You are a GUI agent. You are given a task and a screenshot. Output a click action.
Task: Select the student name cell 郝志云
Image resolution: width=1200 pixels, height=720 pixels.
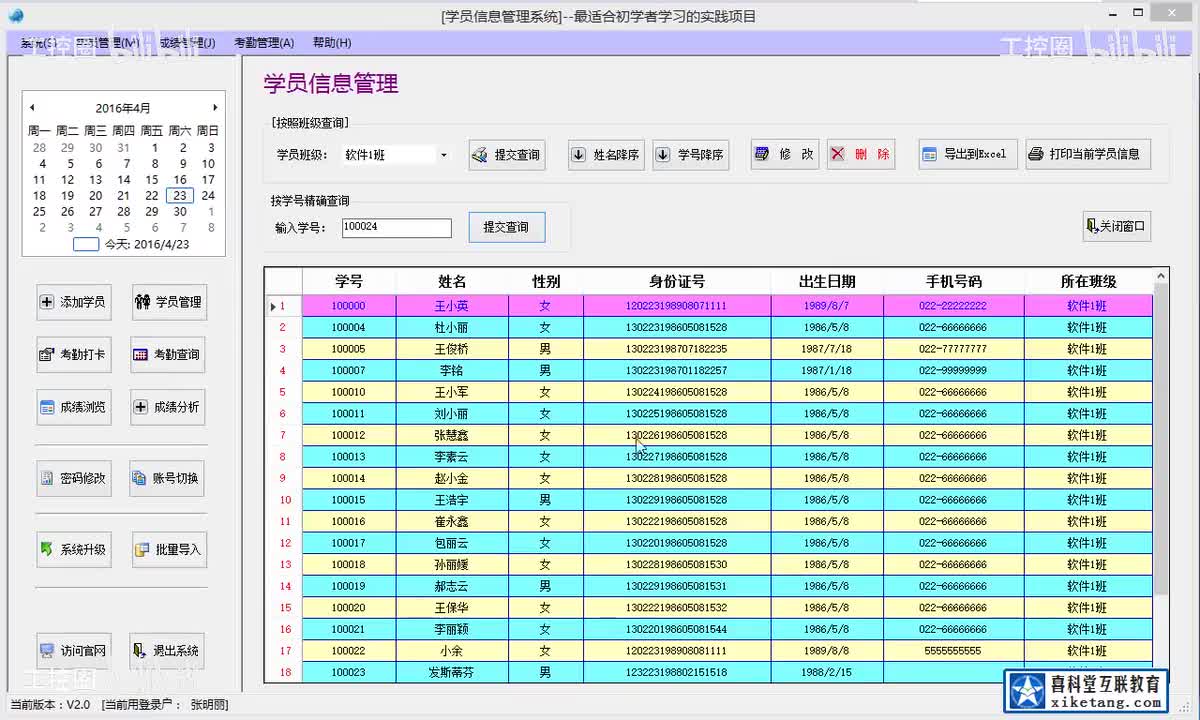tap(452, 586)
